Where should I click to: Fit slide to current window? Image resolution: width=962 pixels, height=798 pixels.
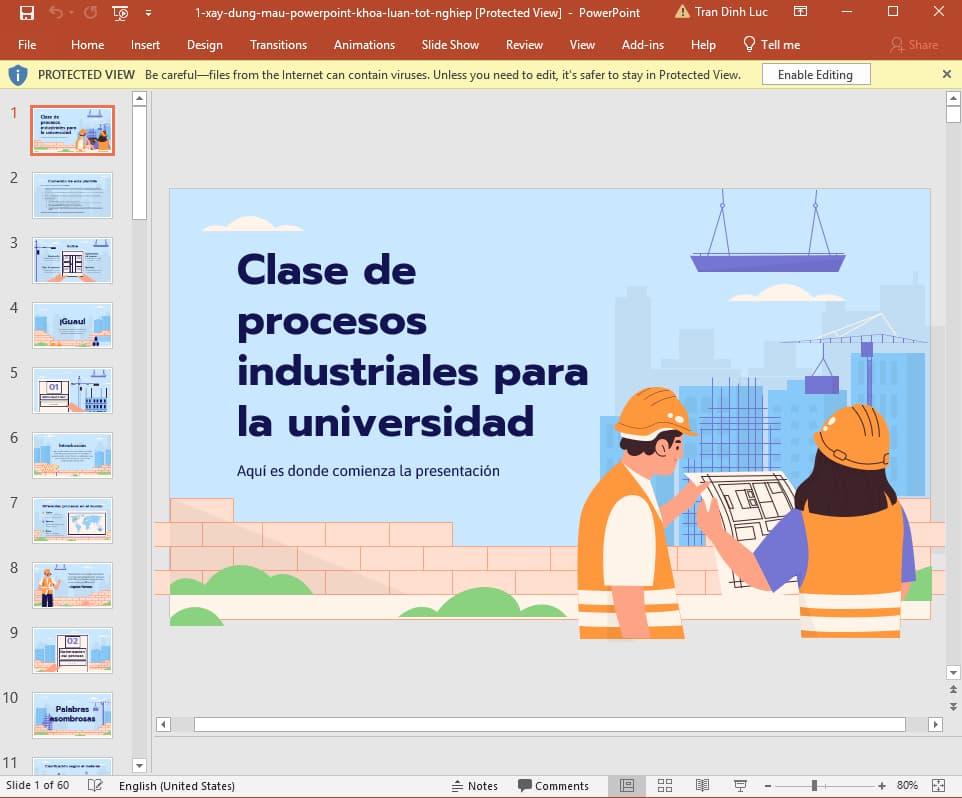936,786
